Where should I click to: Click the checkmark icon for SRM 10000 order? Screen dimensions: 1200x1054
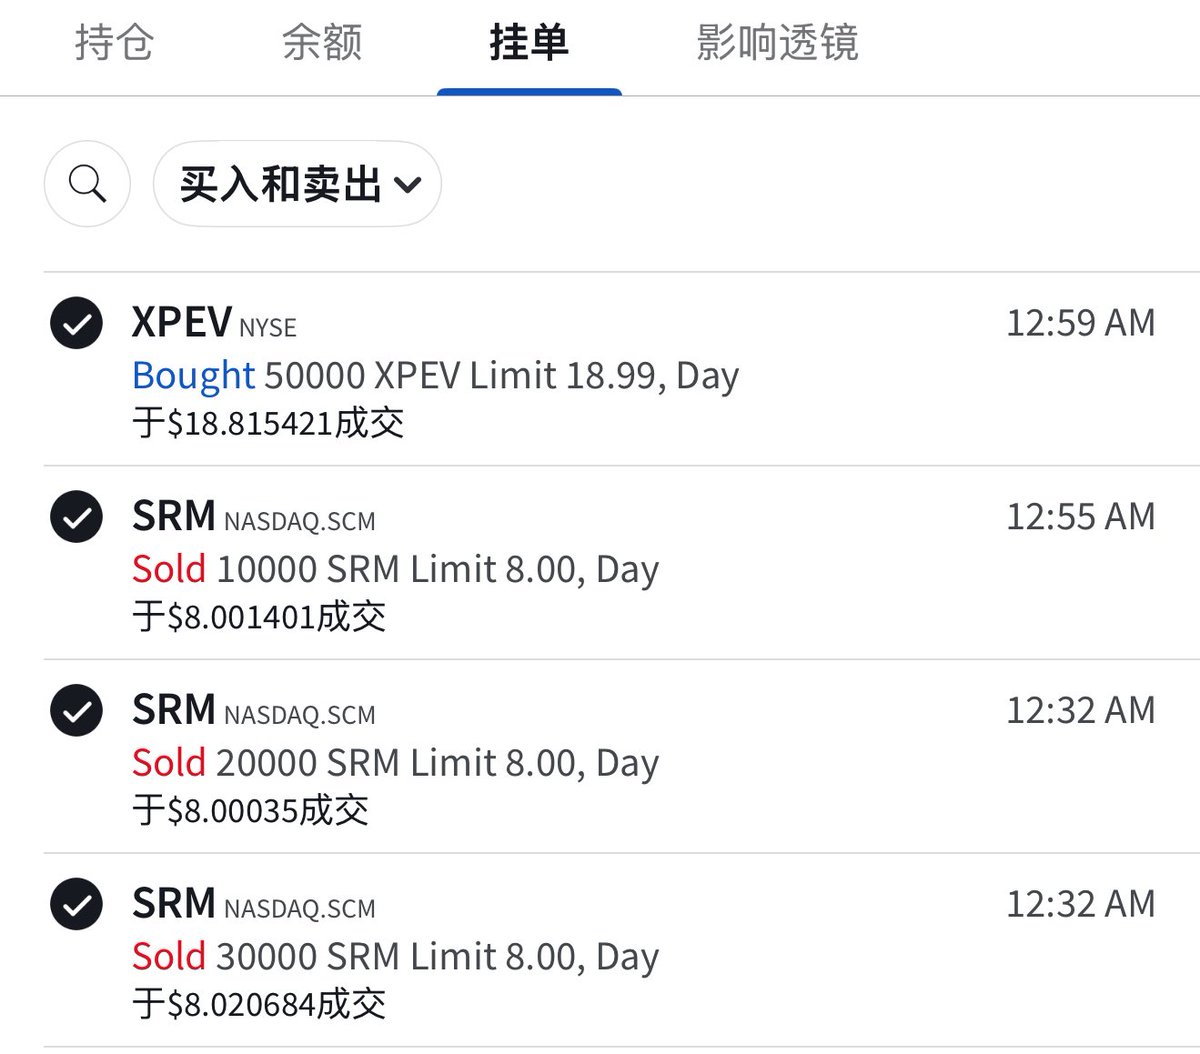(x=76, y=517)
